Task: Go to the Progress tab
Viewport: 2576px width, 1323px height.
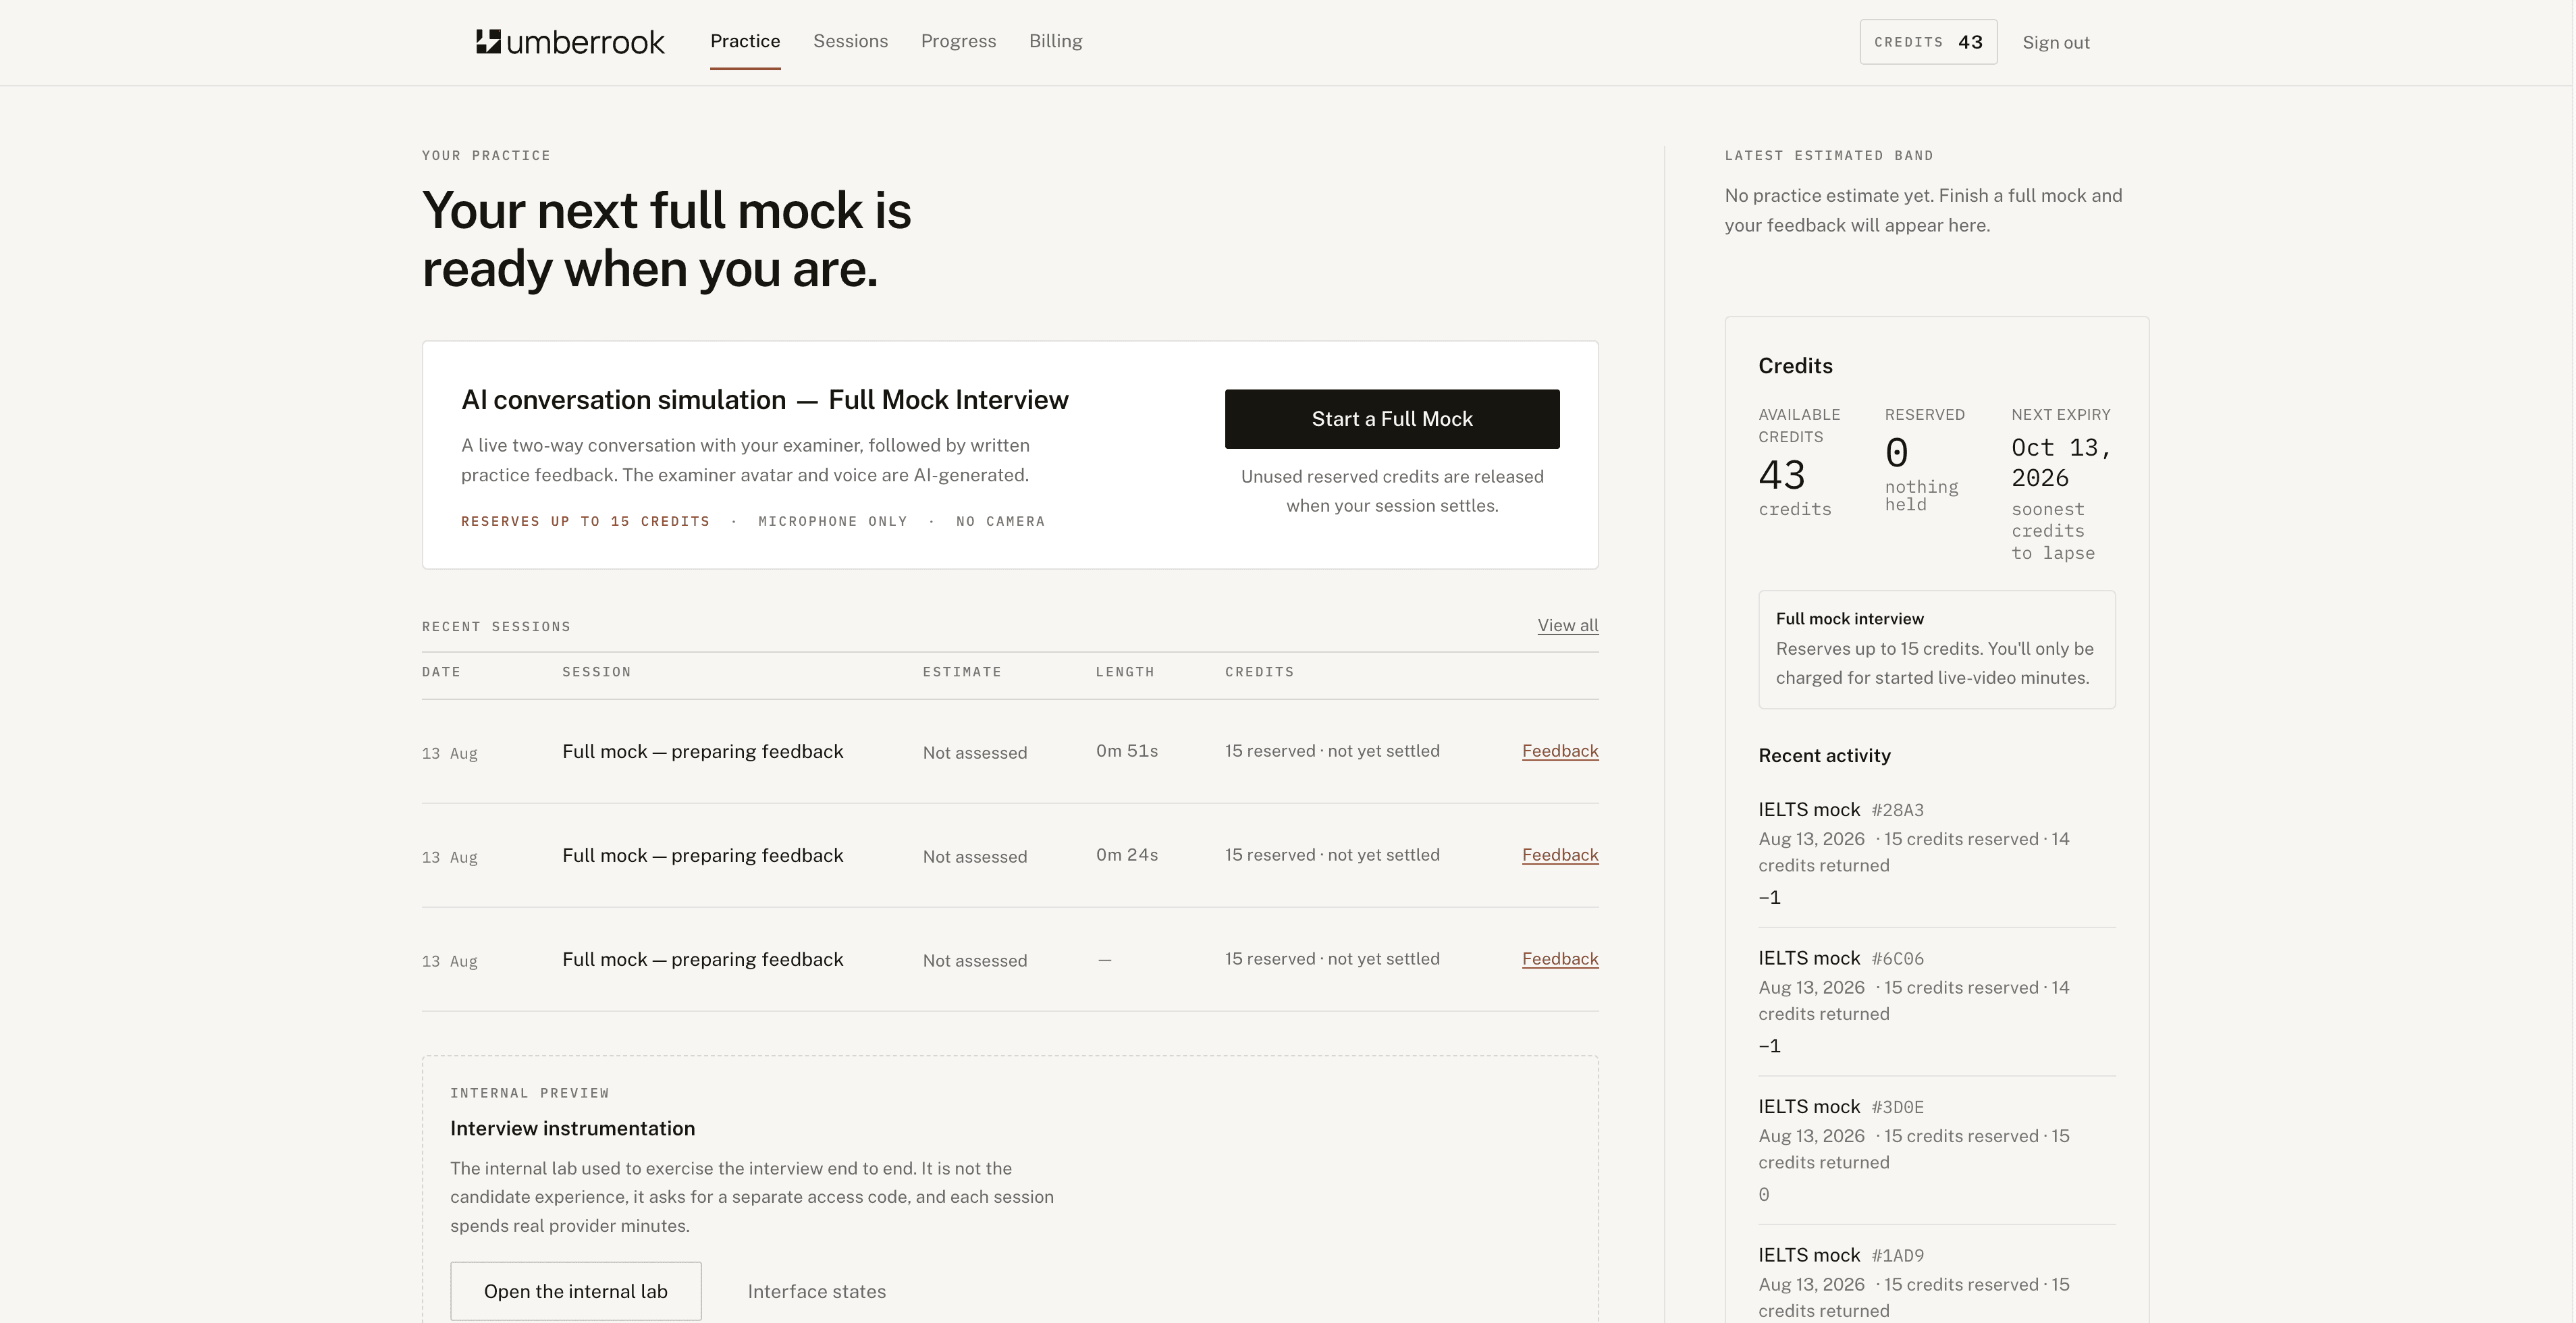Action: pos(958,41)
